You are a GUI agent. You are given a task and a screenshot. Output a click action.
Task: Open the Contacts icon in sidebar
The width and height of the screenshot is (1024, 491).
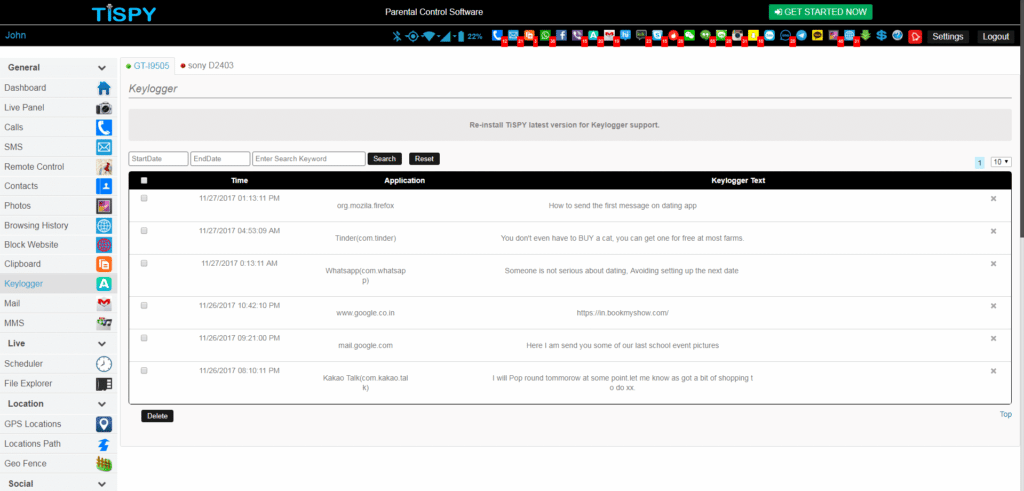click(x=104, y=186)
